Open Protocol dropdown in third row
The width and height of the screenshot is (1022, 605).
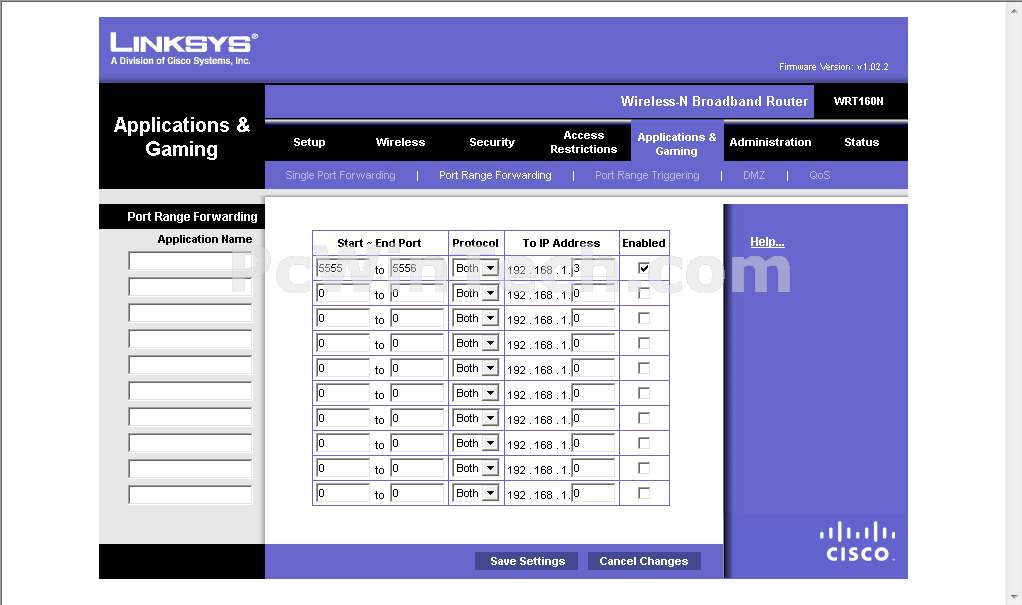476,318
